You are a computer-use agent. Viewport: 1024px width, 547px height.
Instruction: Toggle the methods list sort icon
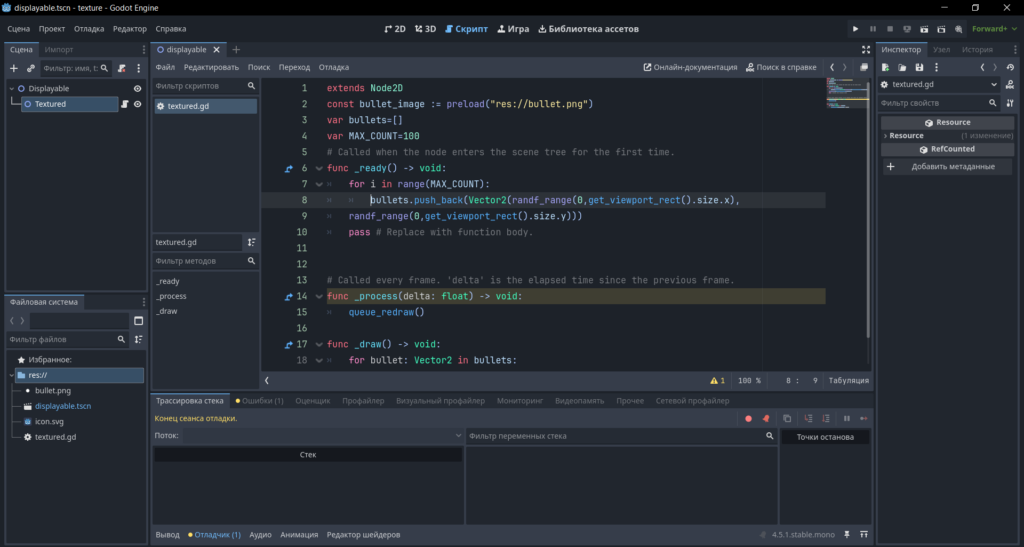pyautogui.click(x=251, y=242)
